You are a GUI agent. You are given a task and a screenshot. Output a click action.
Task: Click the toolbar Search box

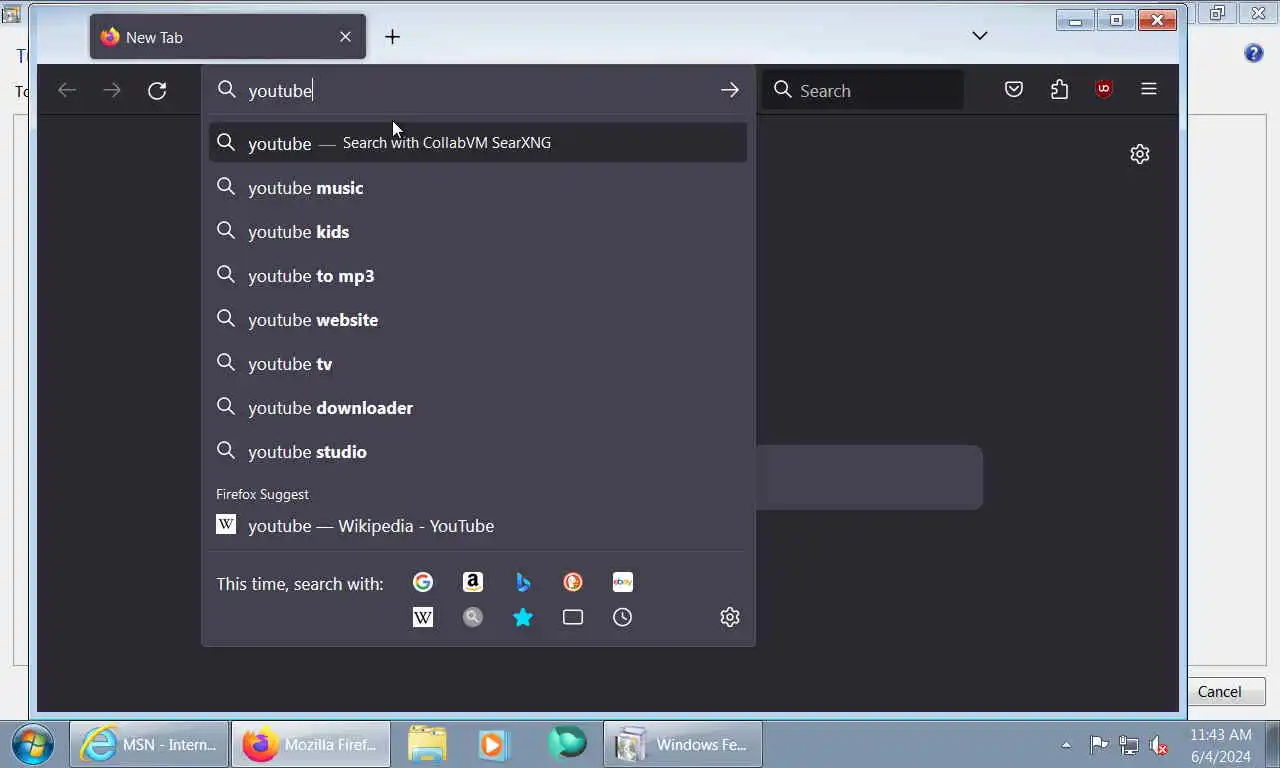863,90
